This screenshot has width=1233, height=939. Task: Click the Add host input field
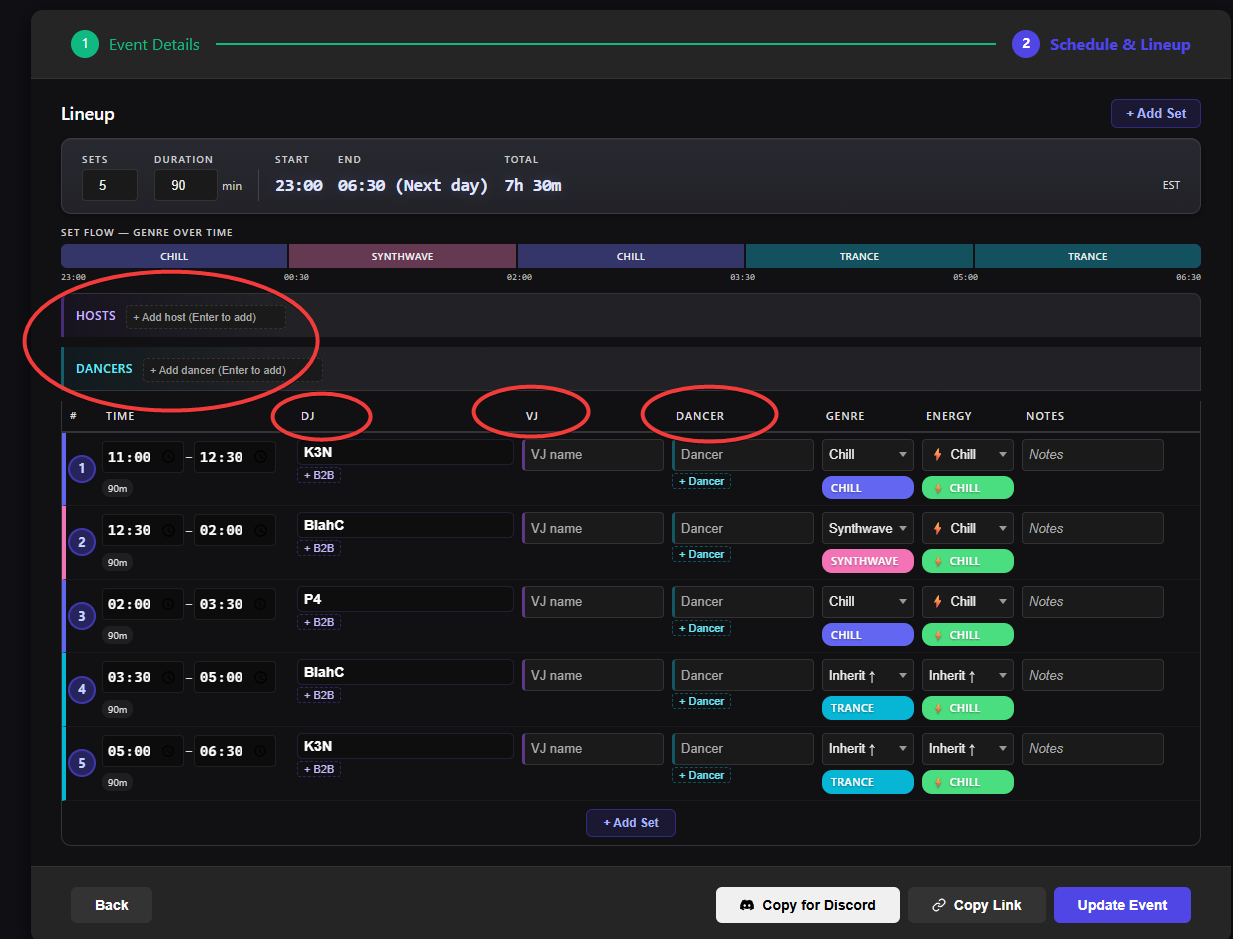(x=205, y=317)
